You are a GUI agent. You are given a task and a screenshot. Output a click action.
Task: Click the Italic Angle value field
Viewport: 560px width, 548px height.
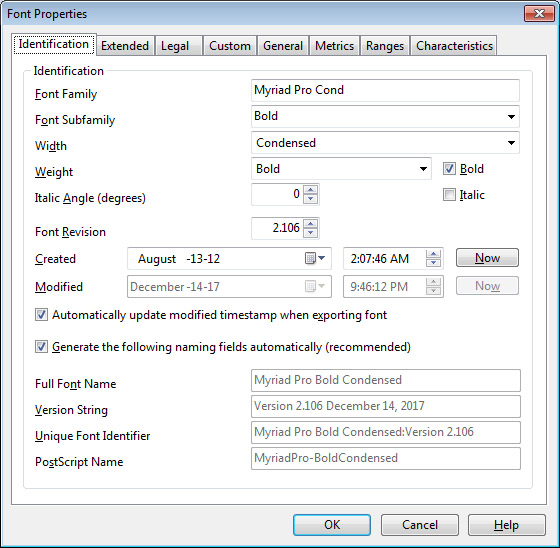pyautogui.click(x=277, y=194)
